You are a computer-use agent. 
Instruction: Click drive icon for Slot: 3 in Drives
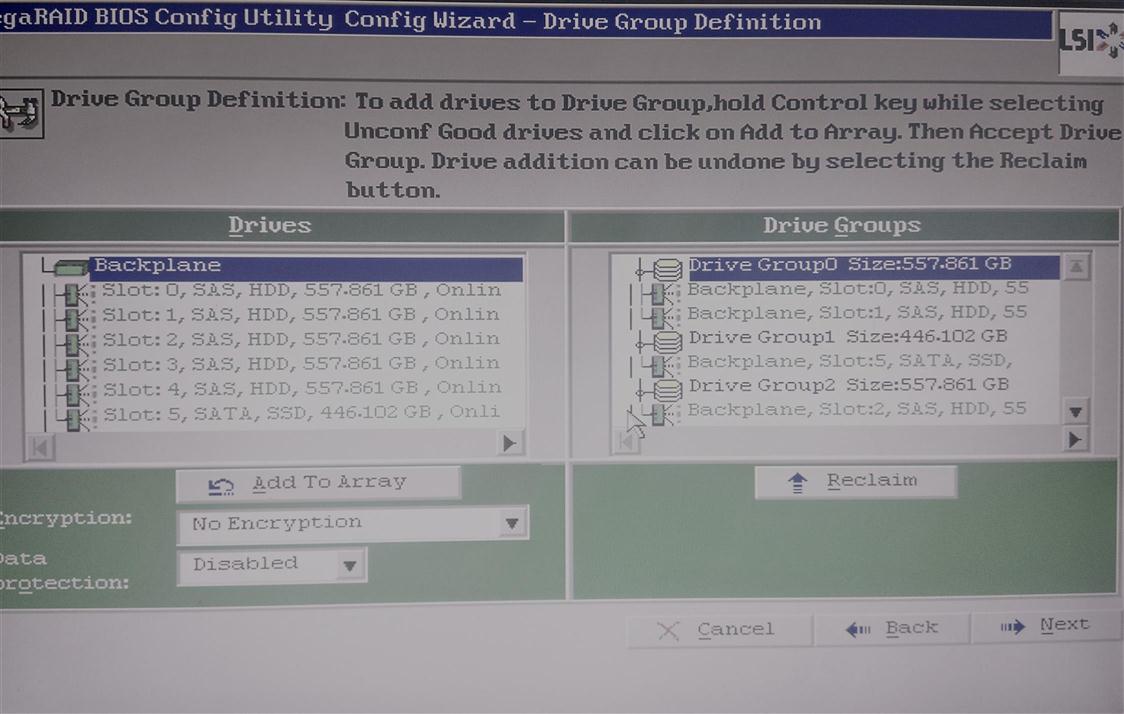coord(77,368)
